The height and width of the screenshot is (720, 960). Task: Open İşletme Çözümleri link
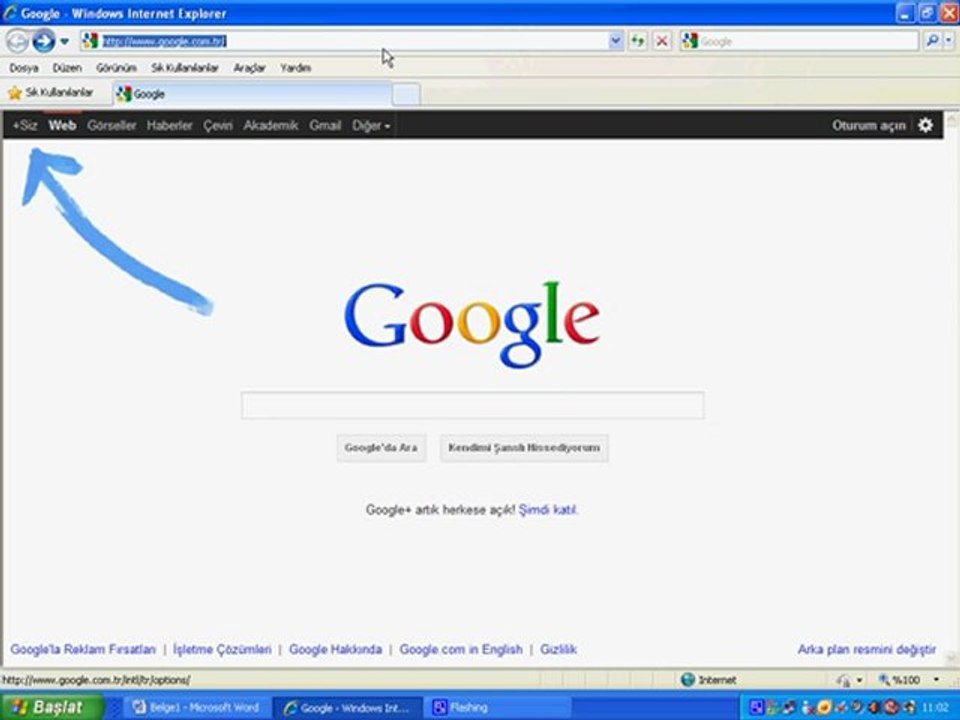click(222, 649)
